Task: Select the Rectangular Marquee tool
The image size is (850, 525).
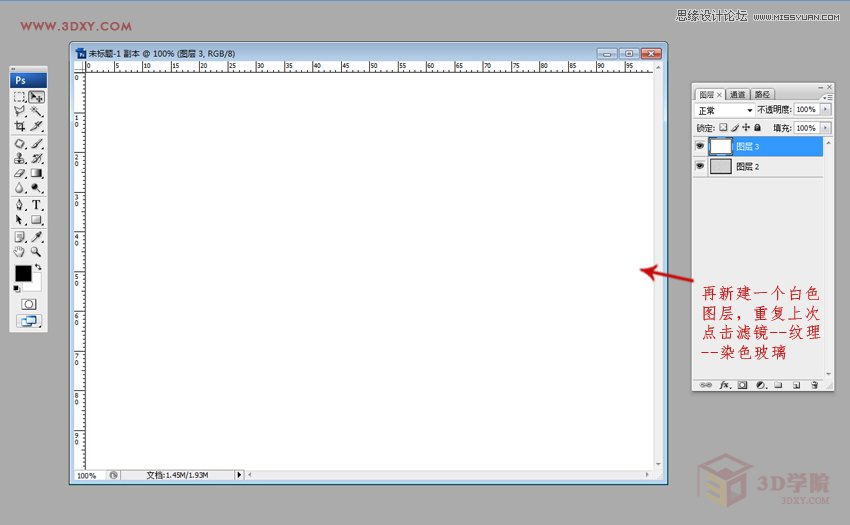Action: 20,97
